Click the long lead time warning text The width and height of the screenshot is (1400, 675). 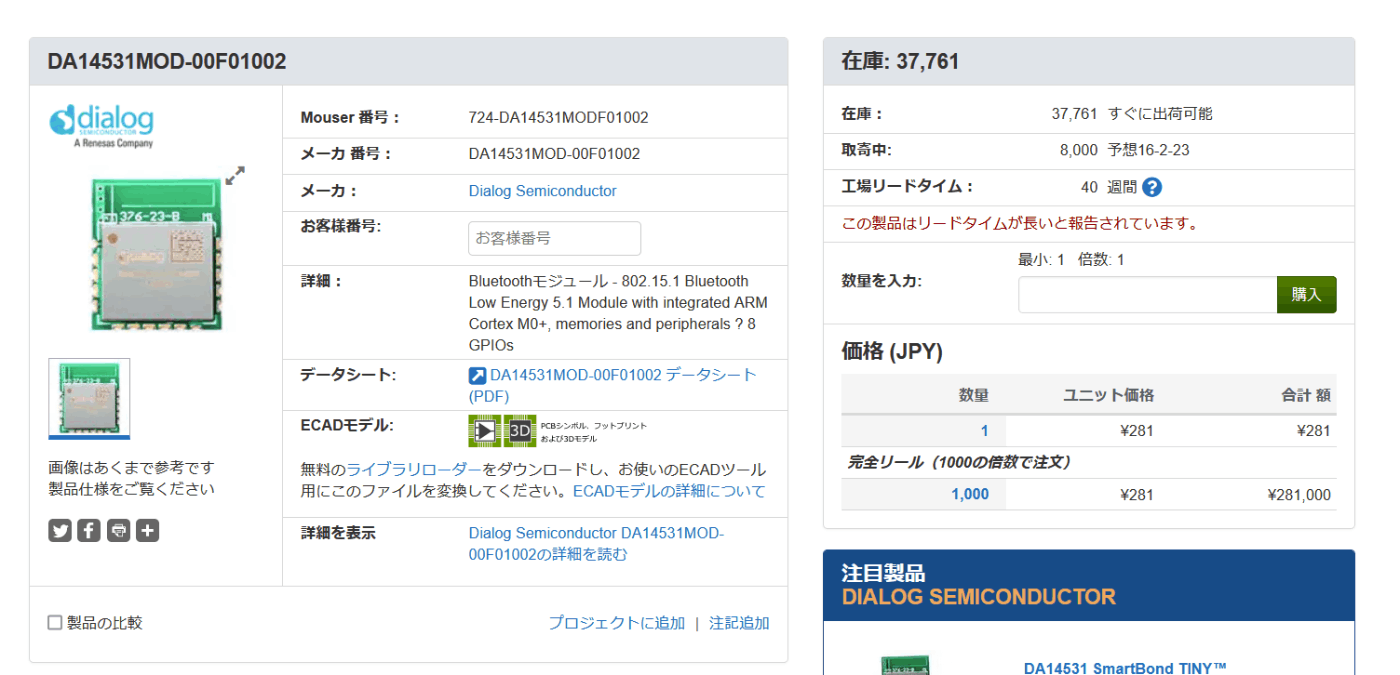pos(1020,223)
